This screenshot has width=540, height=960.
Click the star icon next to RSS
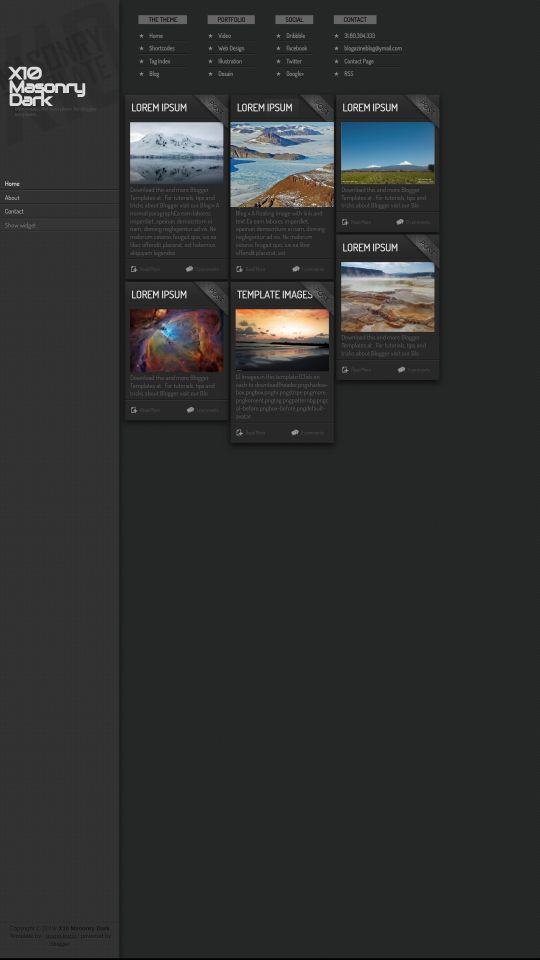(x=336, y=73)
